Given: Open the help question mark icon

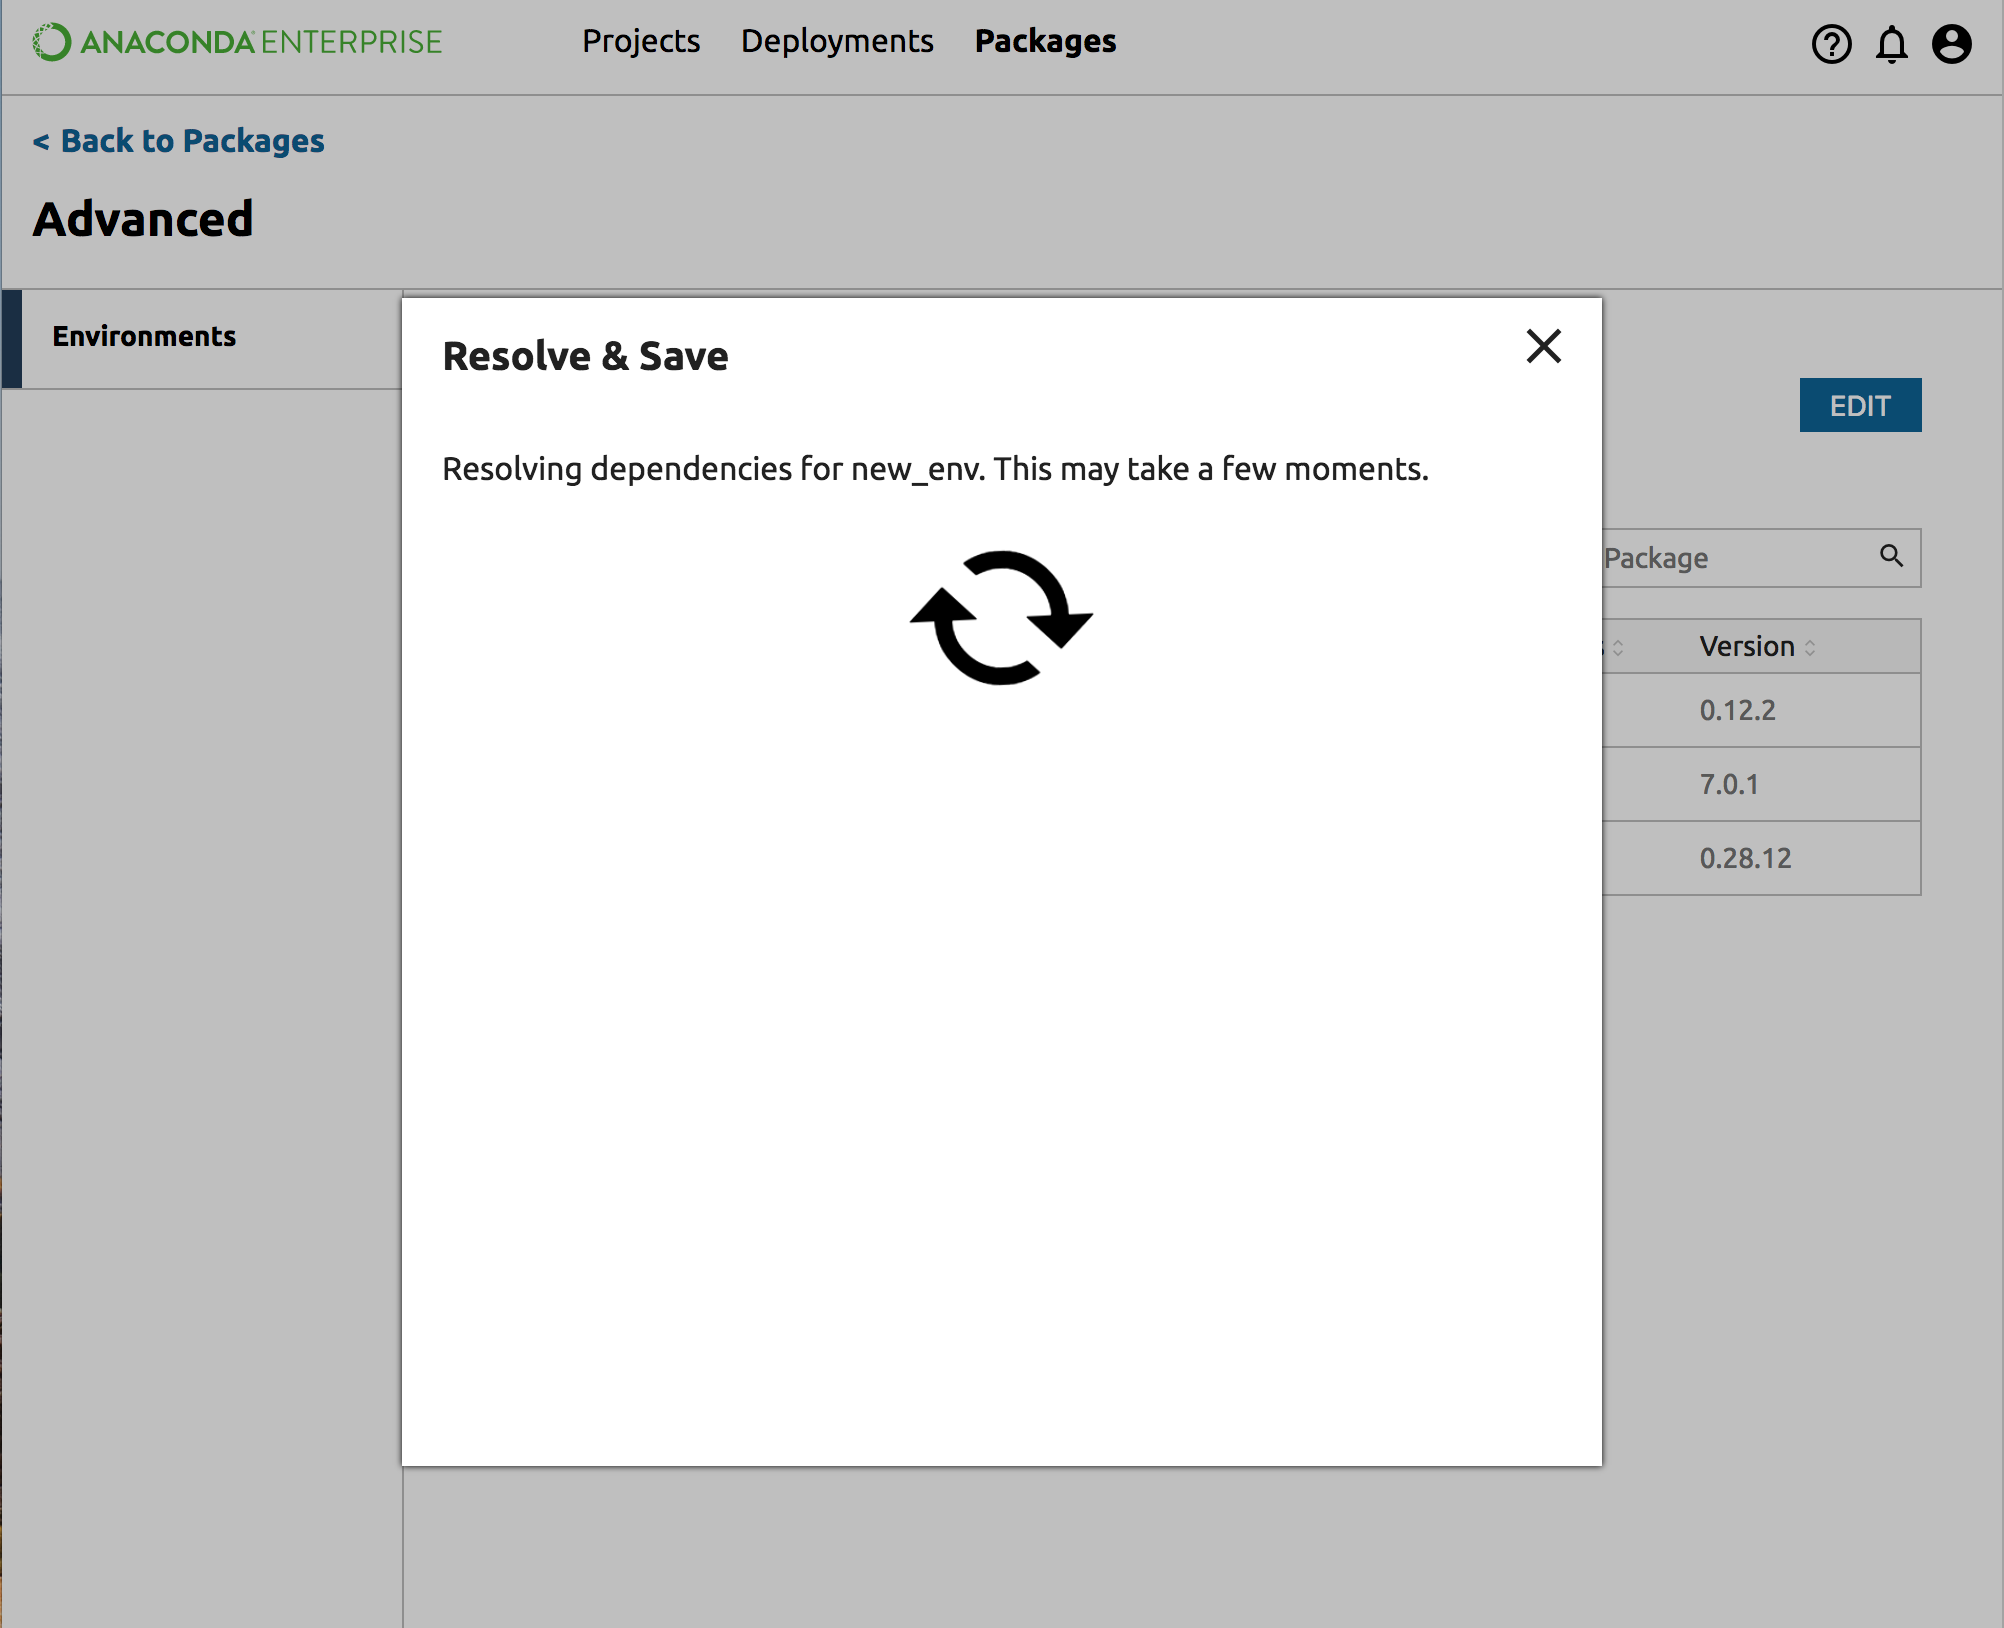Looking at the screenshot, I should (1831, 44).
